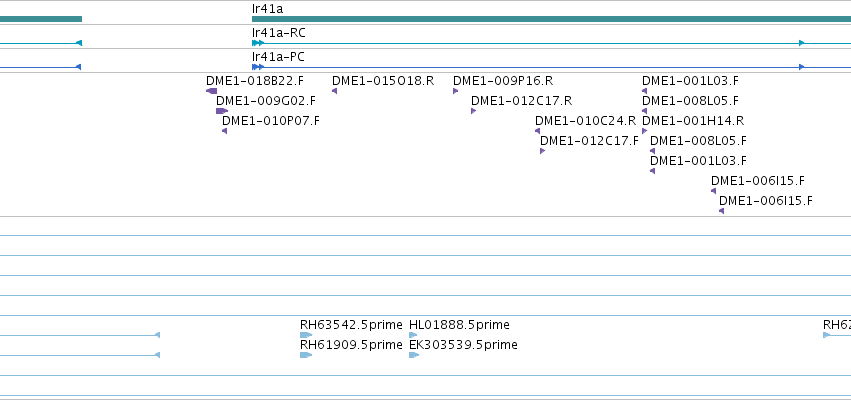Select the EK303539.5prime EST feature

[414, 355]
